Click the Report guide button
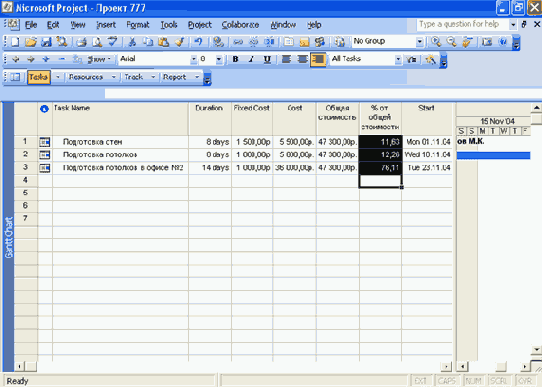The image size is (542, 387). [175, 77]
